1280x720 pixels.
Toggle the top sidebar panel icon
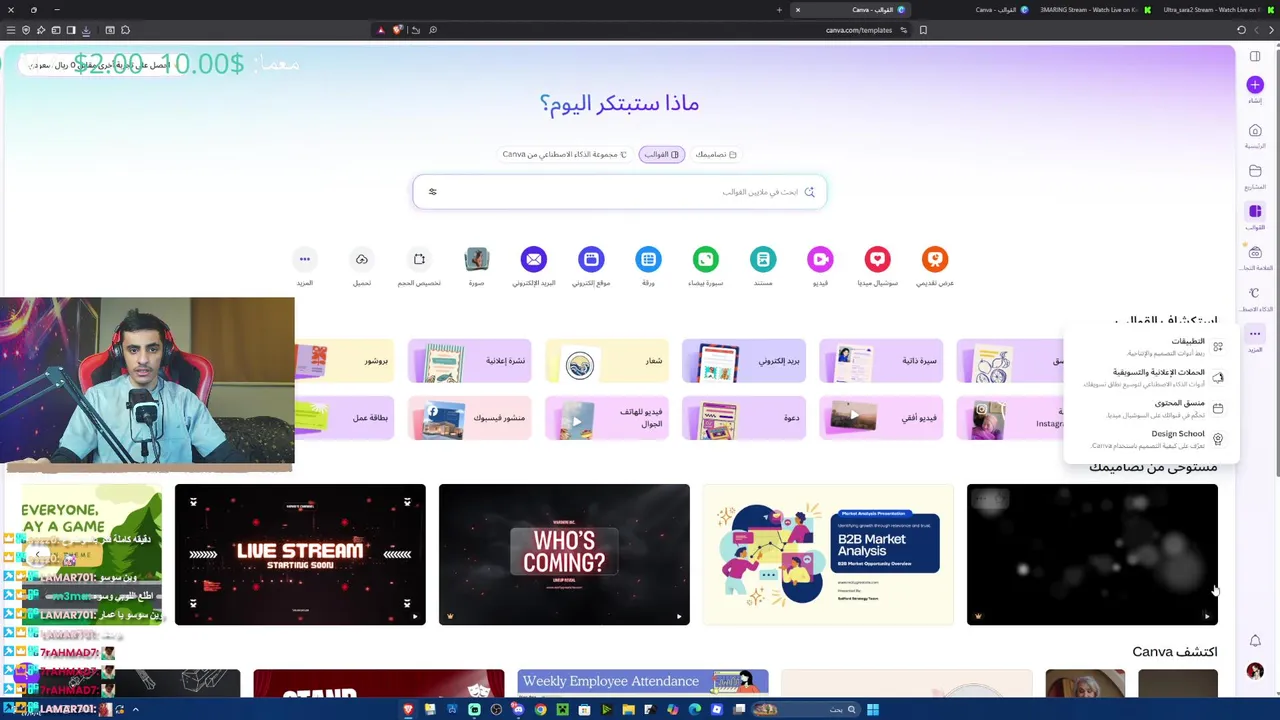(1255, 57)
